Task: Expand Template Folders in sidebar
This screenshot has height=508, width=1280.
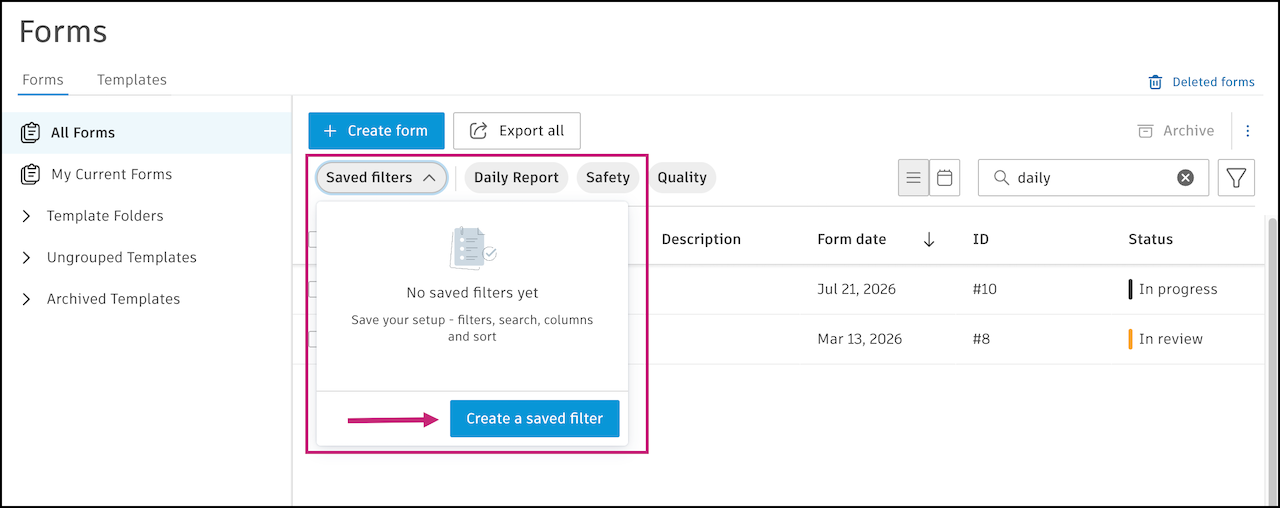Action: pyautogui.click(x=26, y=216)
